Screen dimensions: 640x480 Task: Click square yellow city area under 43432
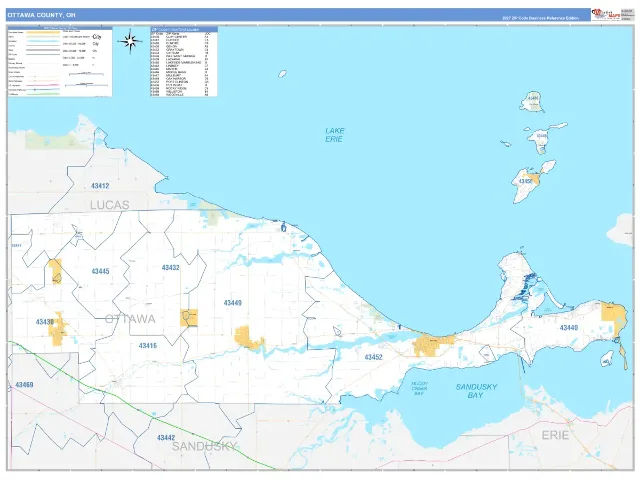pos(189,318)
